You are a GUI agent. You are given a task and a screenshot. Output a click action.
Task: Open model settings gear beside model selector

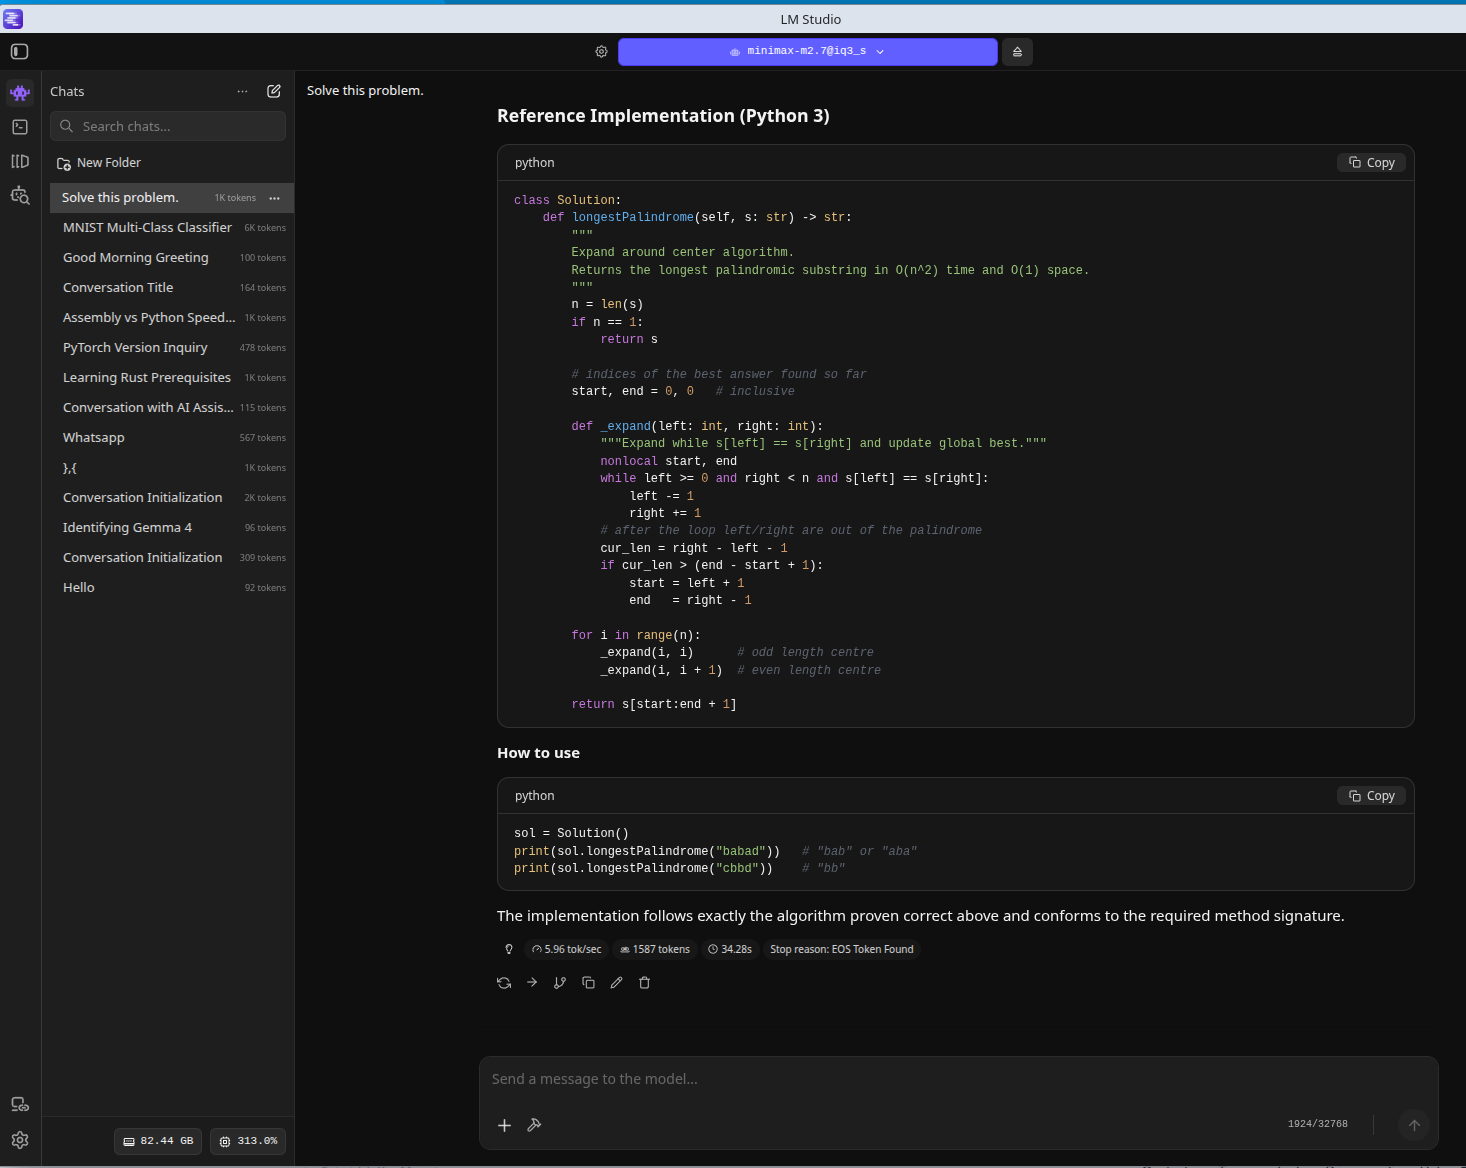tap(601, 52)
